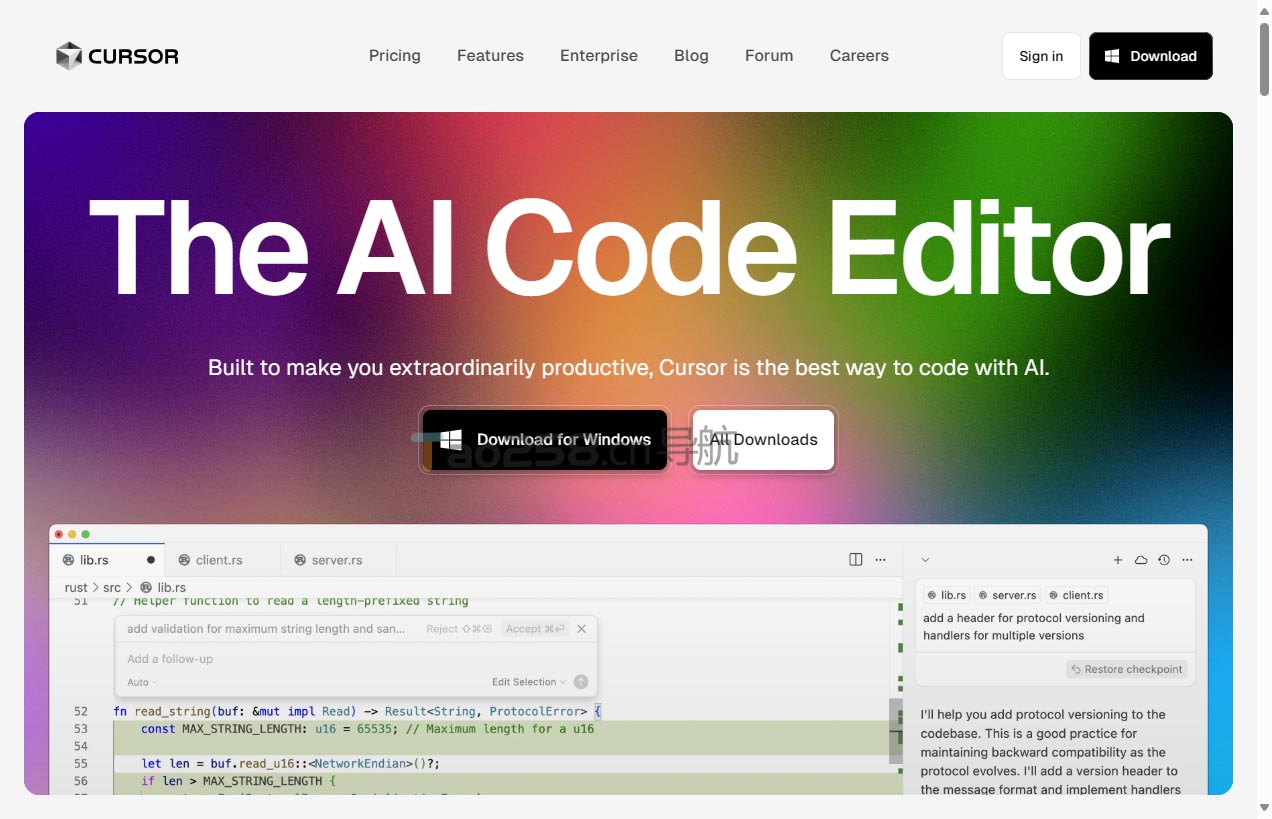Screen dimensions: 1272x819
Task: Open the All Downloads page
Action: (x=764, y=440)
